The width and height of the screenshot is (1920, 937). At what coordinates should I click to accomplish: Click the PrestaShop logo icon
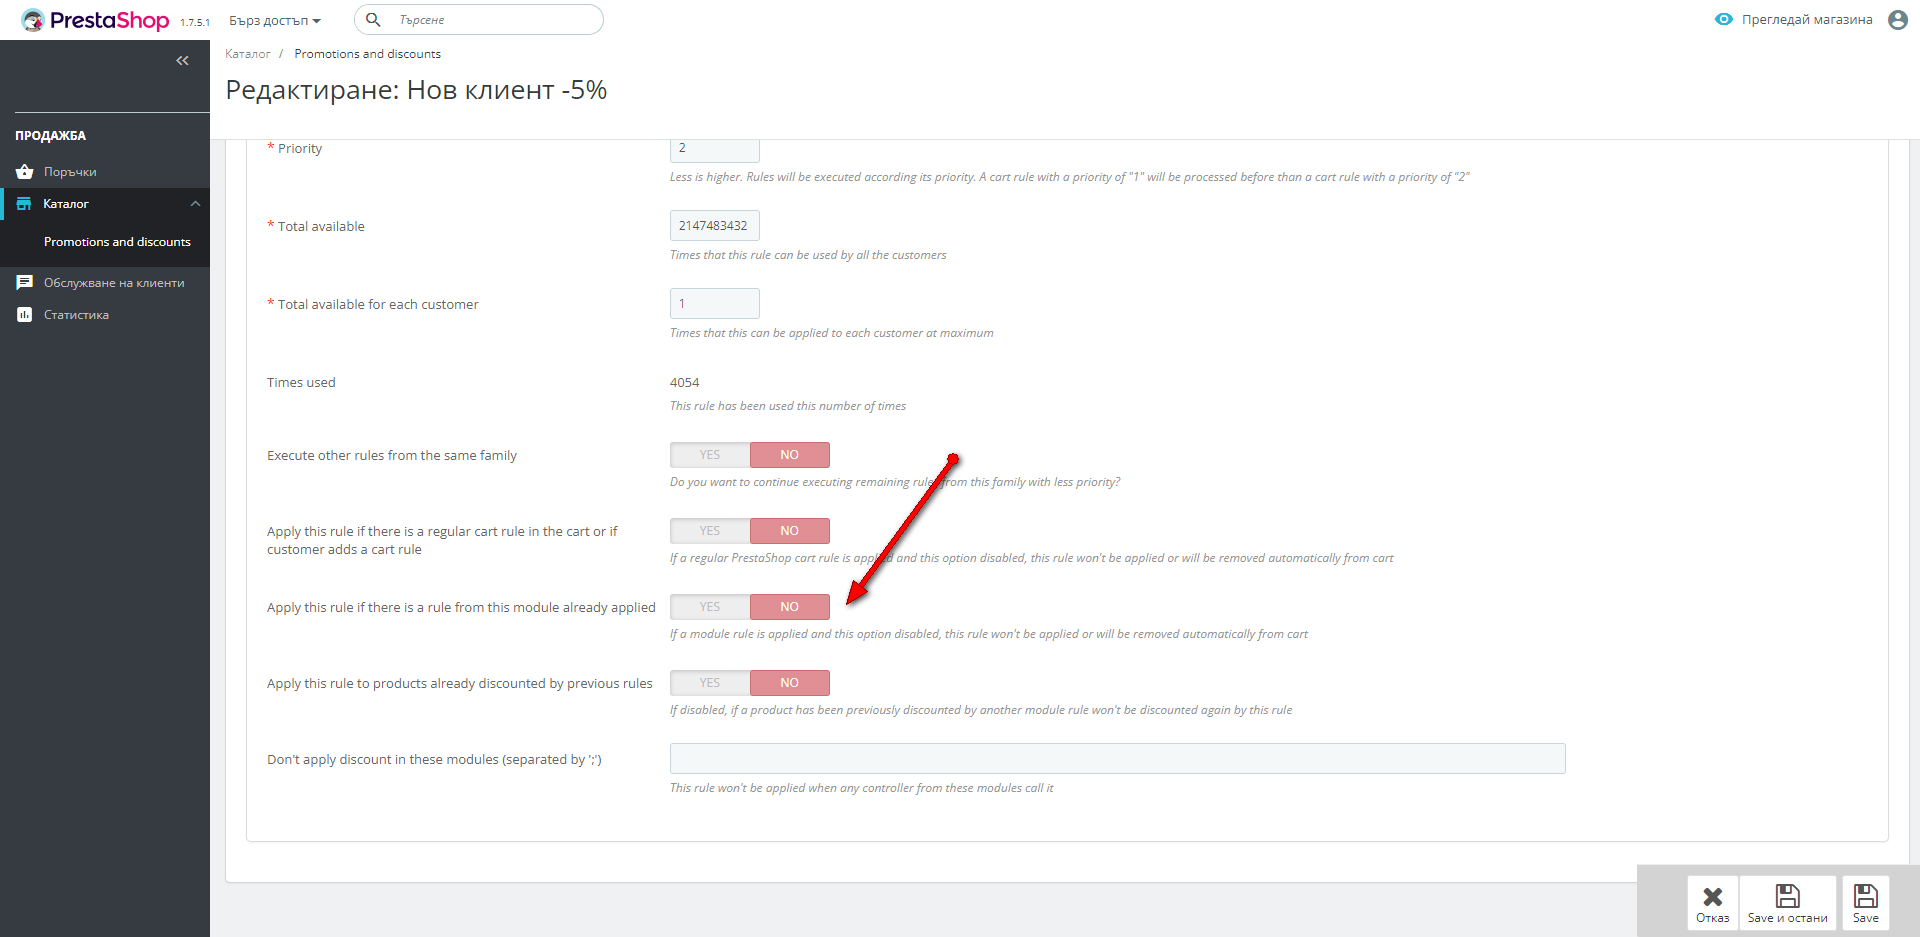33,20
